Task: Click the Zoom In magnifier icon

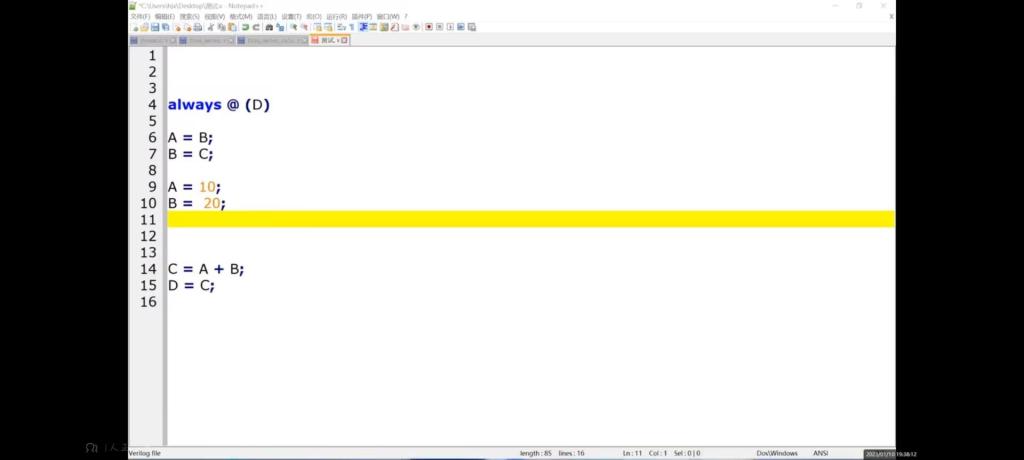Action: (294, 27)
